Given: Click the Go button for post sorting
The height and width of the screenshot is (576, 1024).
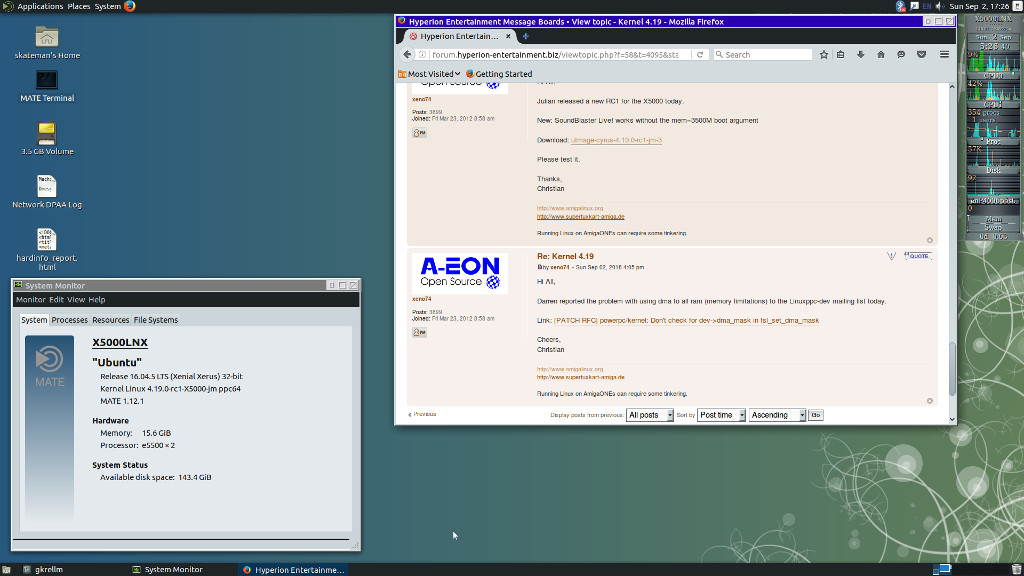Looking at the screenshot, I should click(x=816, y=415).
